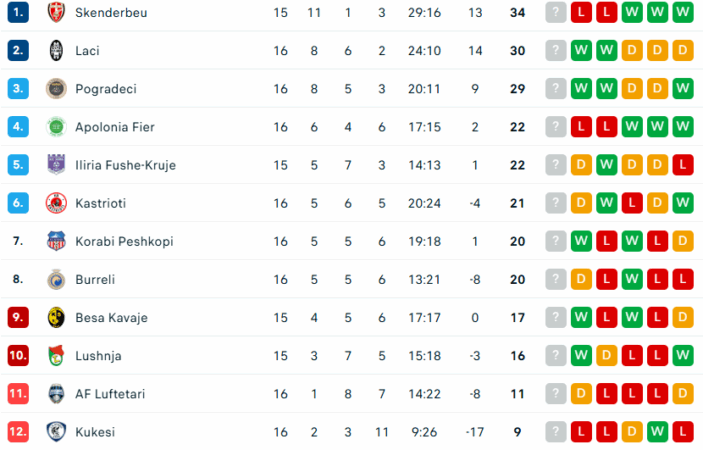Select the Korabi Peshkopi shield logo
The height and width of the screenshot is (450, 703).
click(x=56, y=241)
